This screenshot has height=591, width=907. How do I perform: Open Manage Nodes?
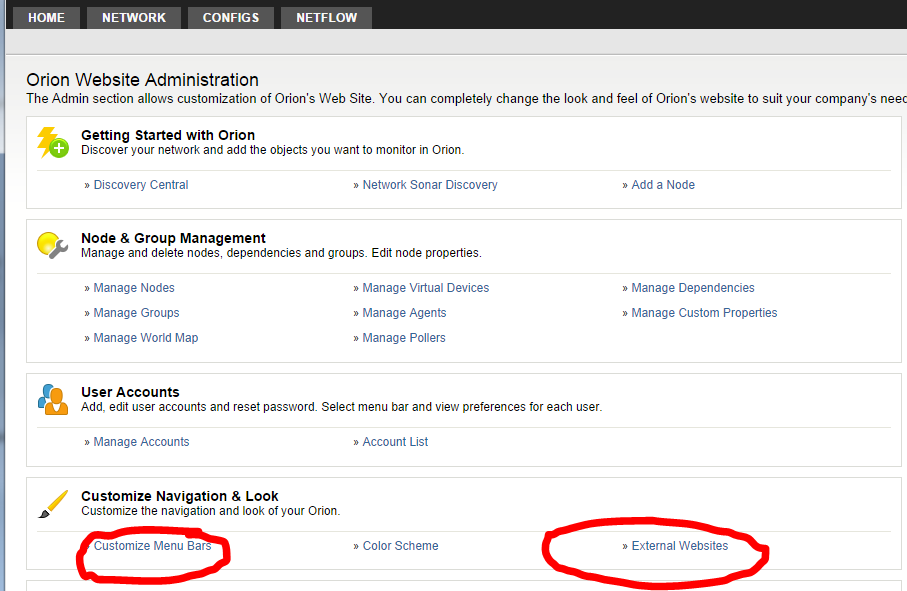(x=134, y=287)
